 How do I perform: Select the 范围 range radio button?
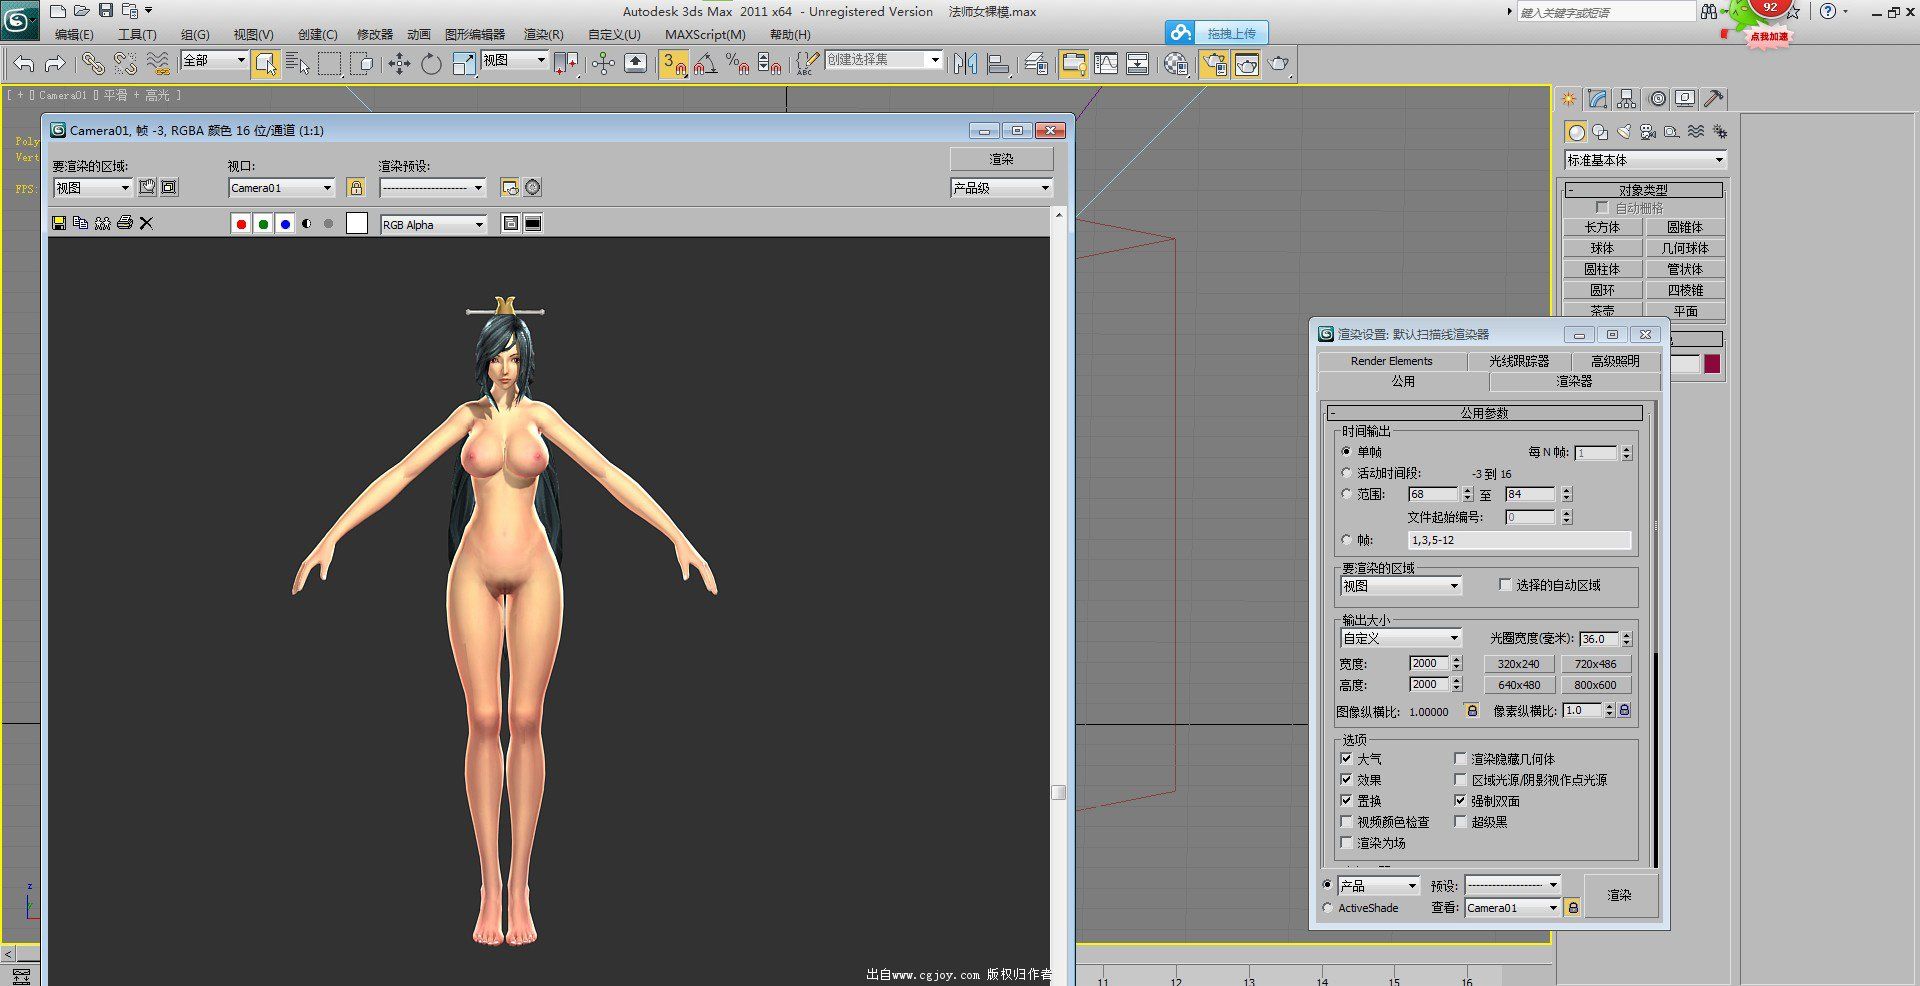point(1346,494)
